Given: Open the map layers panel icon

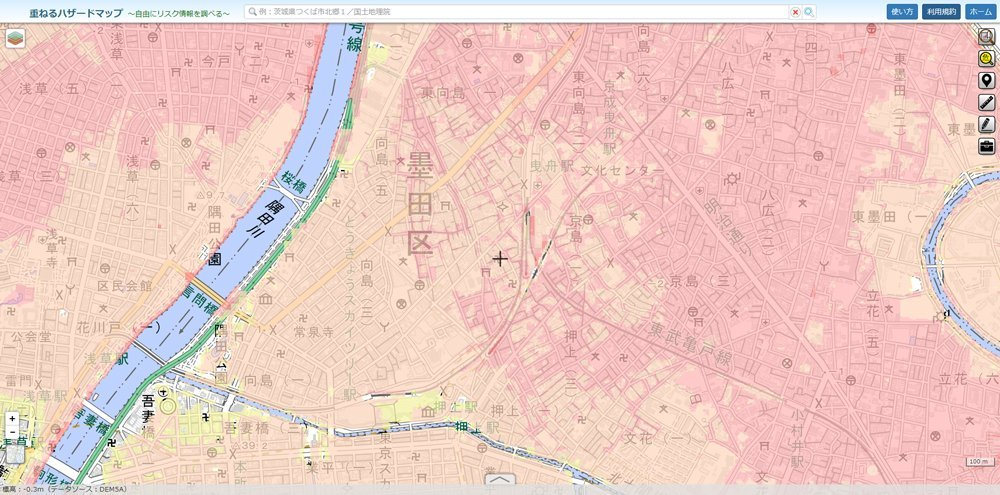Looking at the screenshot, I should coord(15,38).
